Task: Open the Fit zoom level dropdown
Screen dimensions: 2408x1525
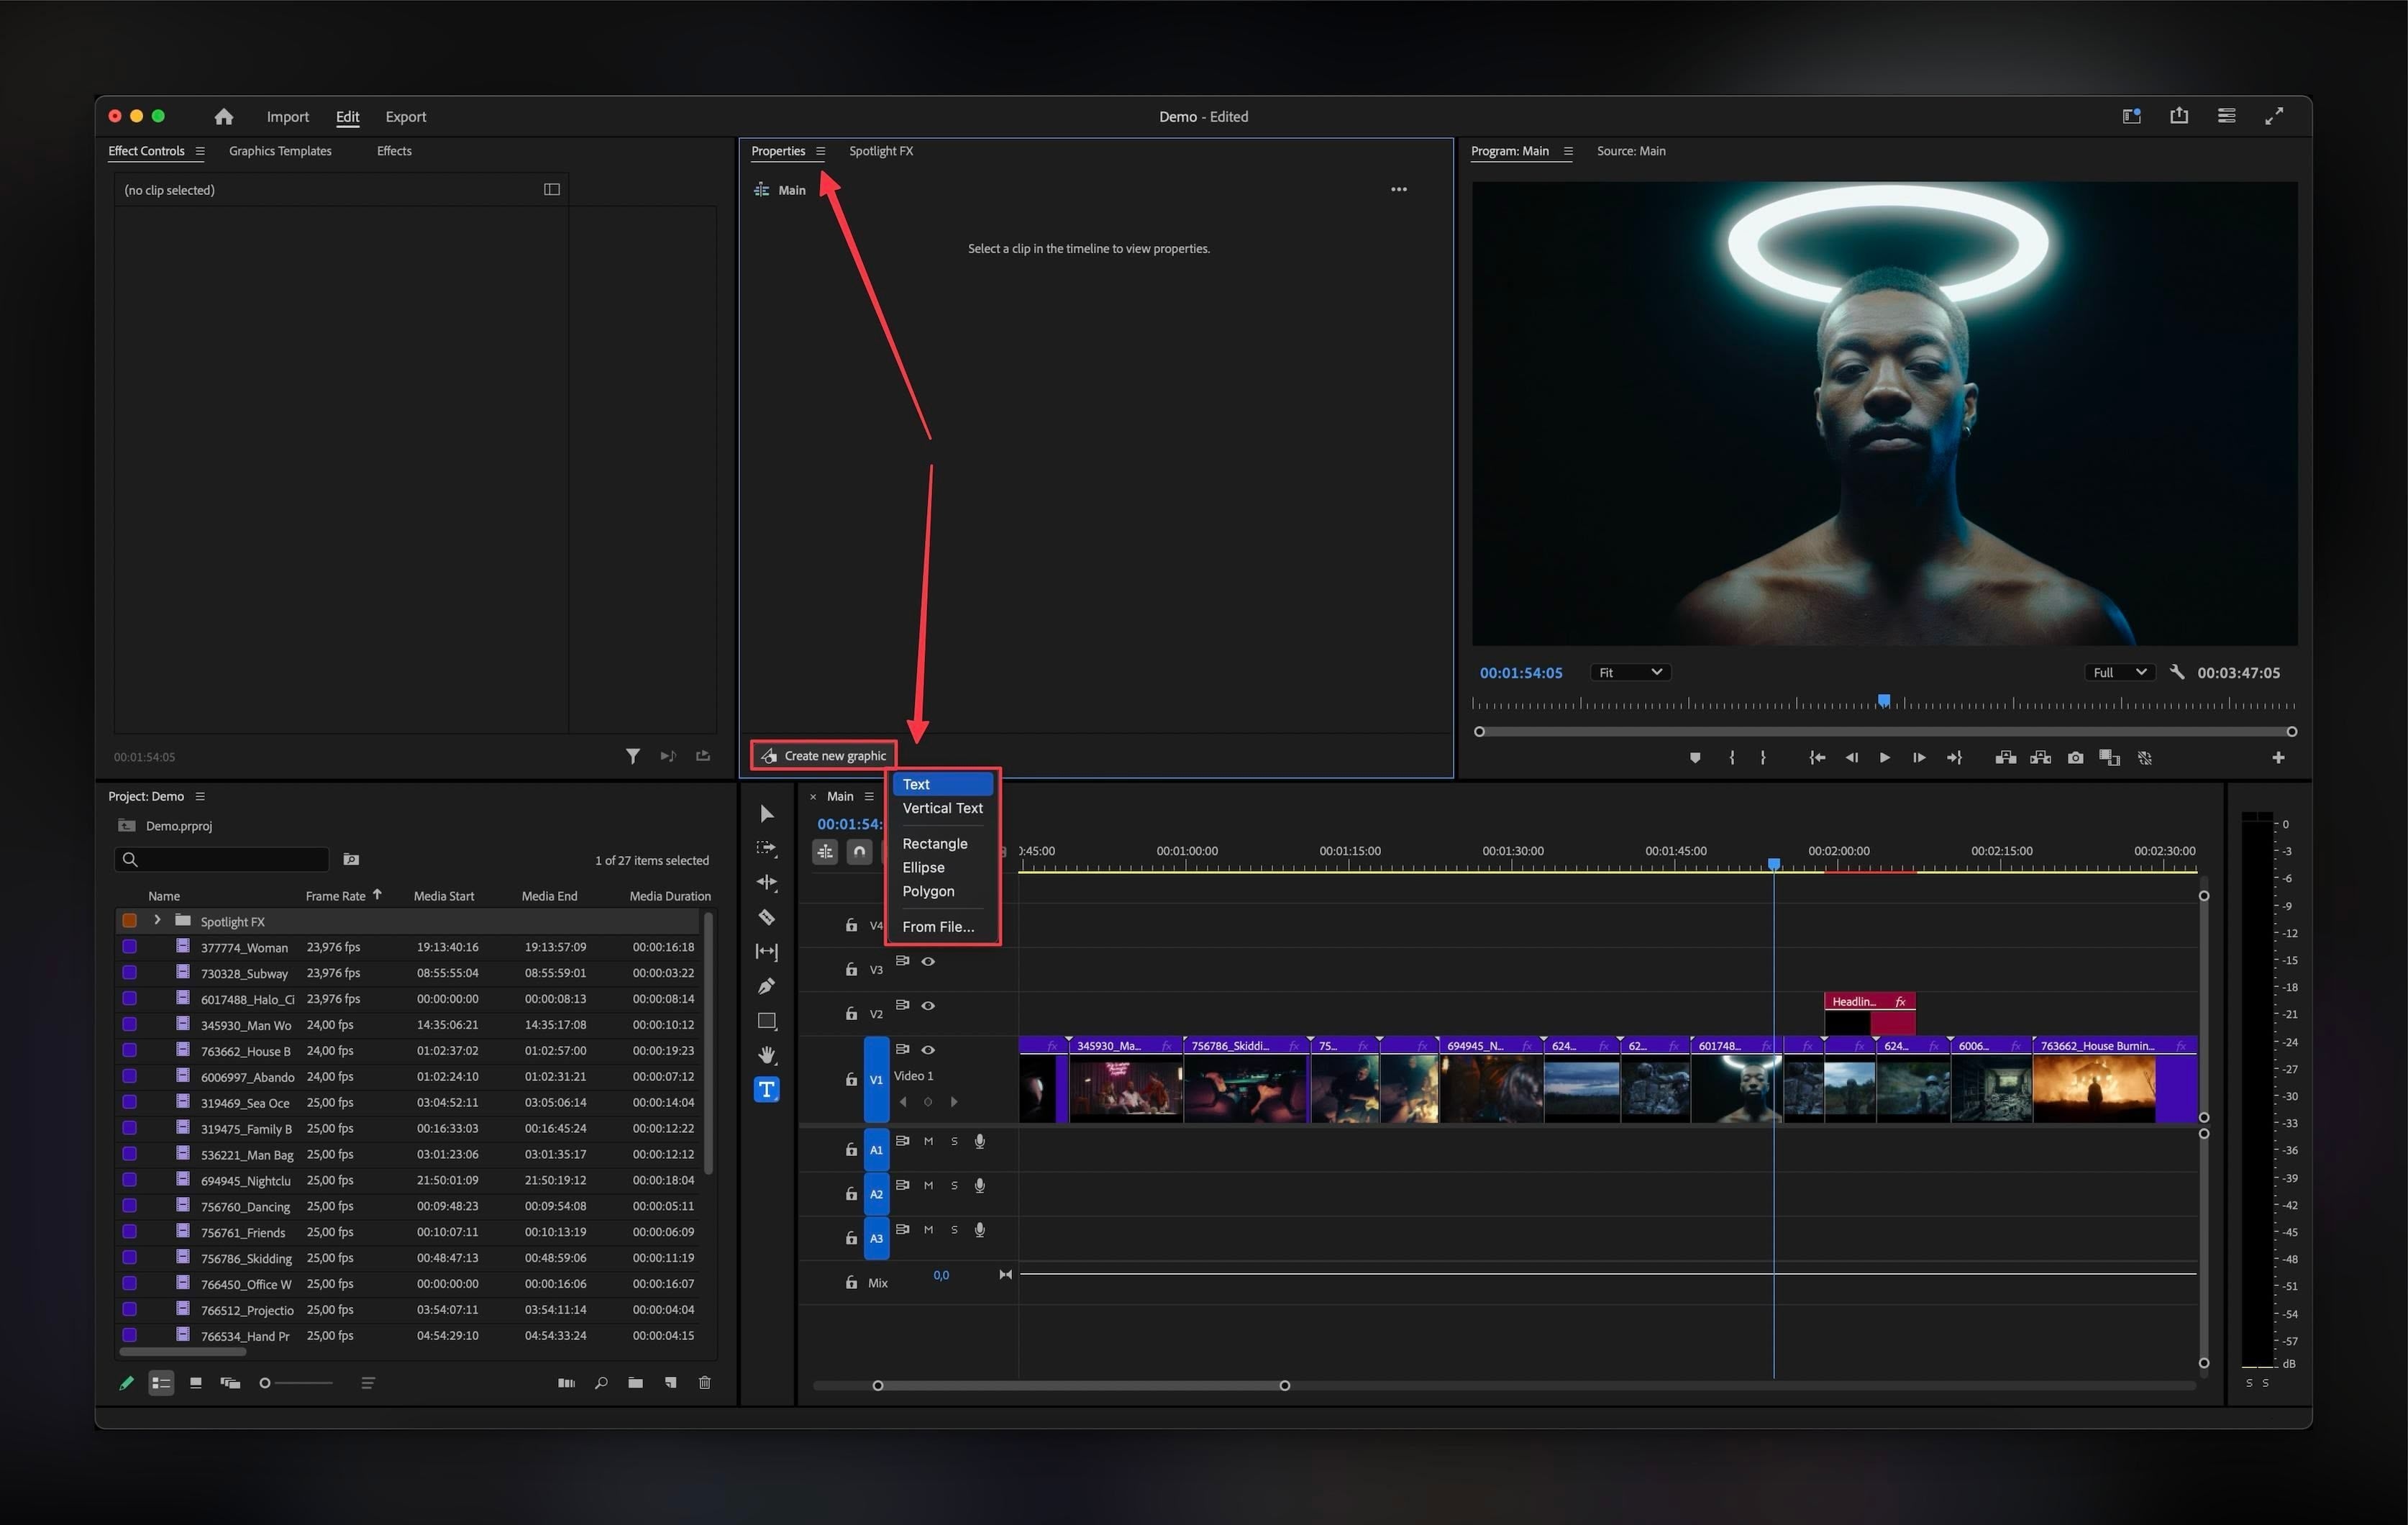Action: pyautogui.click(x=1630, y=672)
